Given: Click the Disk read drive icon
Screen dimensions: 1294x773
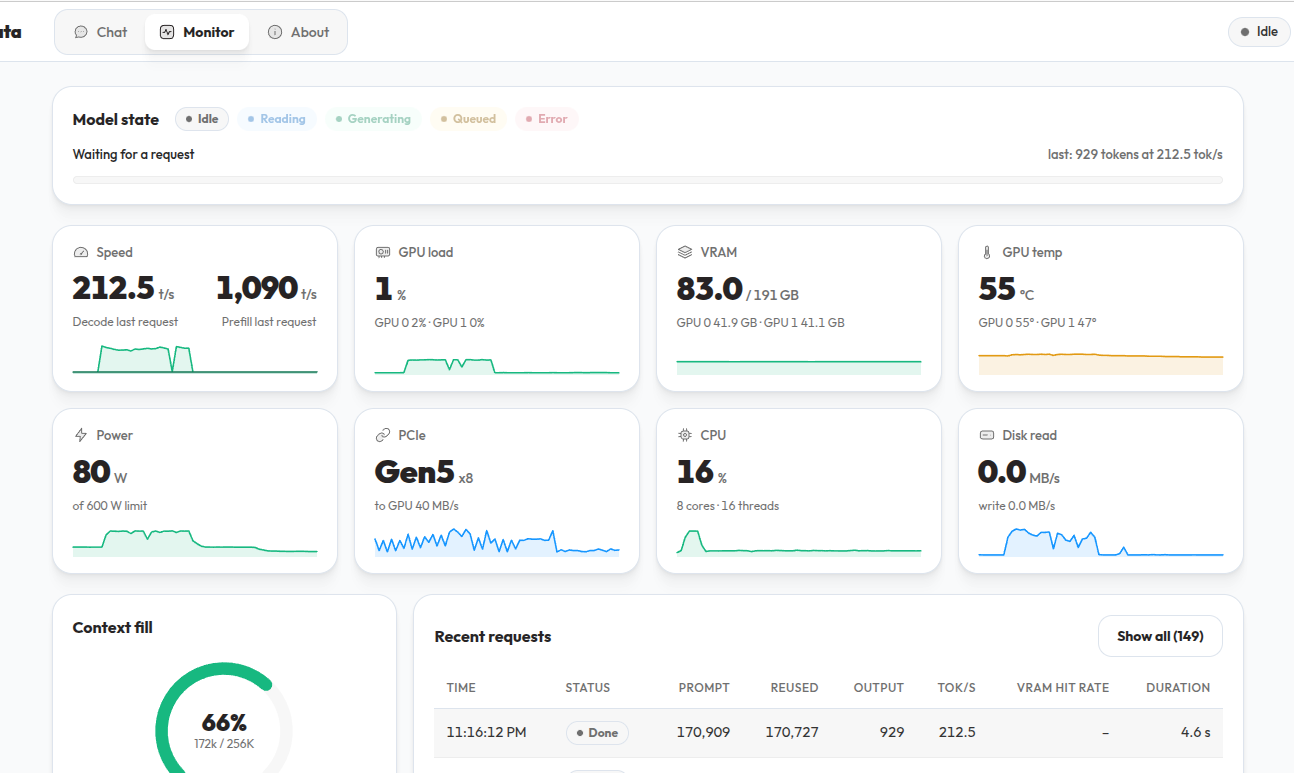Looking at the screenshot, I should [987, 436].
